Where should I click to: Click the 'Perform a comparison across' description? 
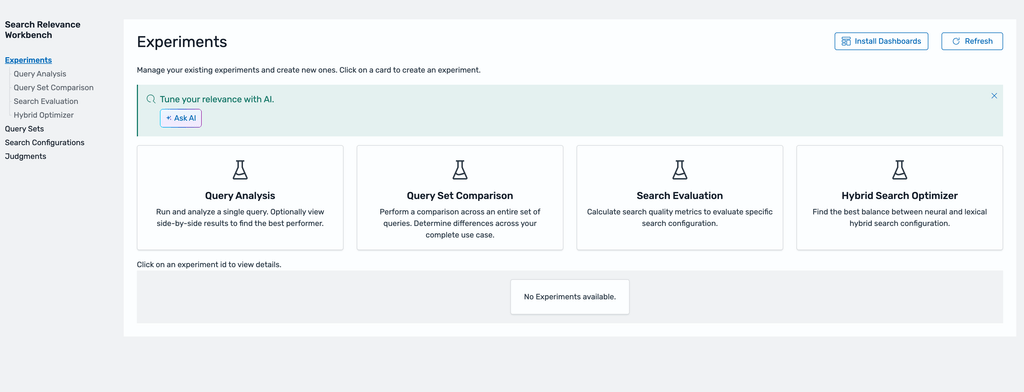460,223
